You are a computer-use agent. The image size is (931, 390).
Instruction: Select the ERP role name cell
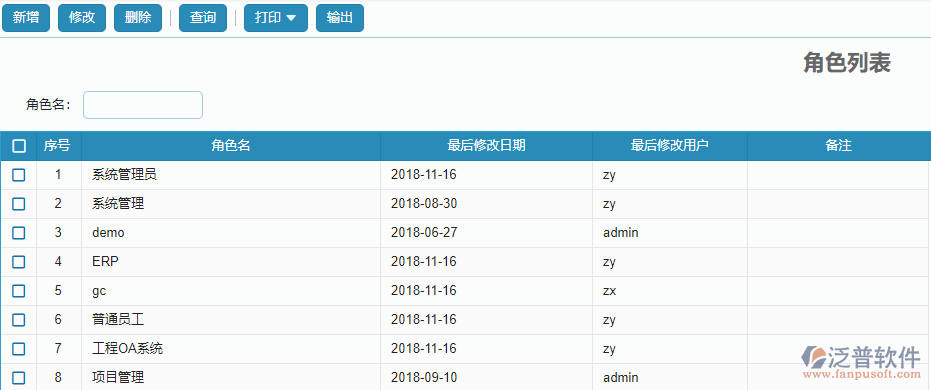pyautogui.click(x=231, y=262)
